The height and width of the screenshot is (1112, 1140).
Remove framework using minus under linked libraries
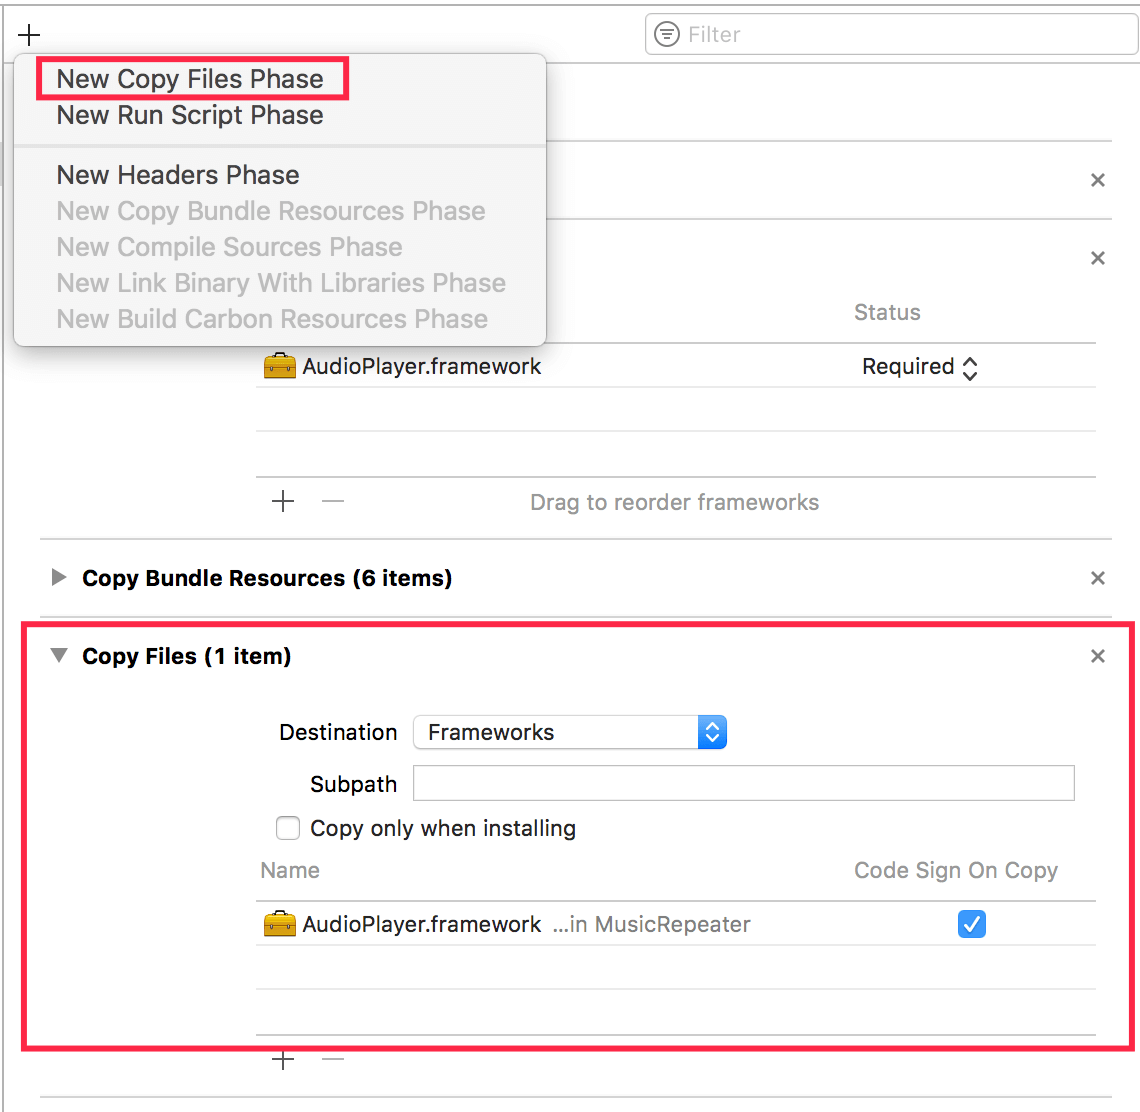[x=333, y=502]
